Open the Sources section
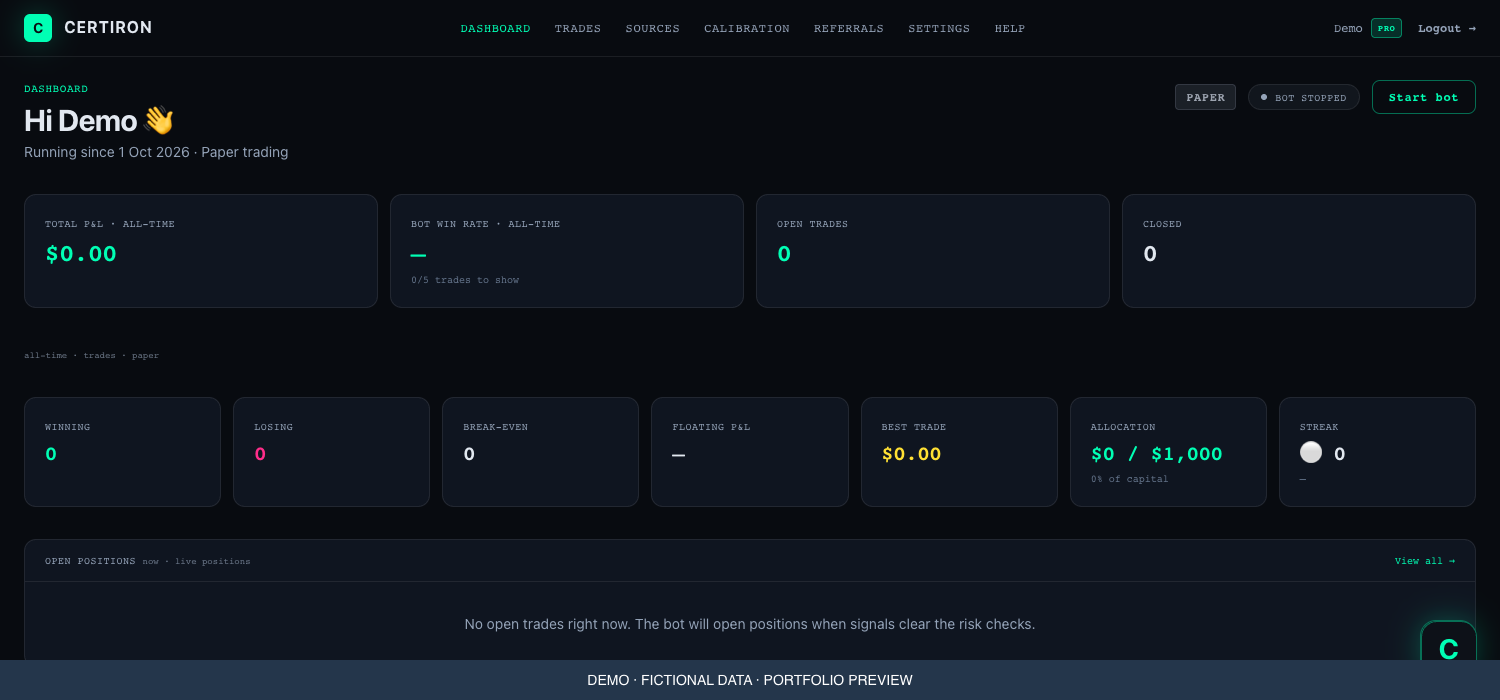Viewport: 1500px width, 700px height. pos(652,28)
